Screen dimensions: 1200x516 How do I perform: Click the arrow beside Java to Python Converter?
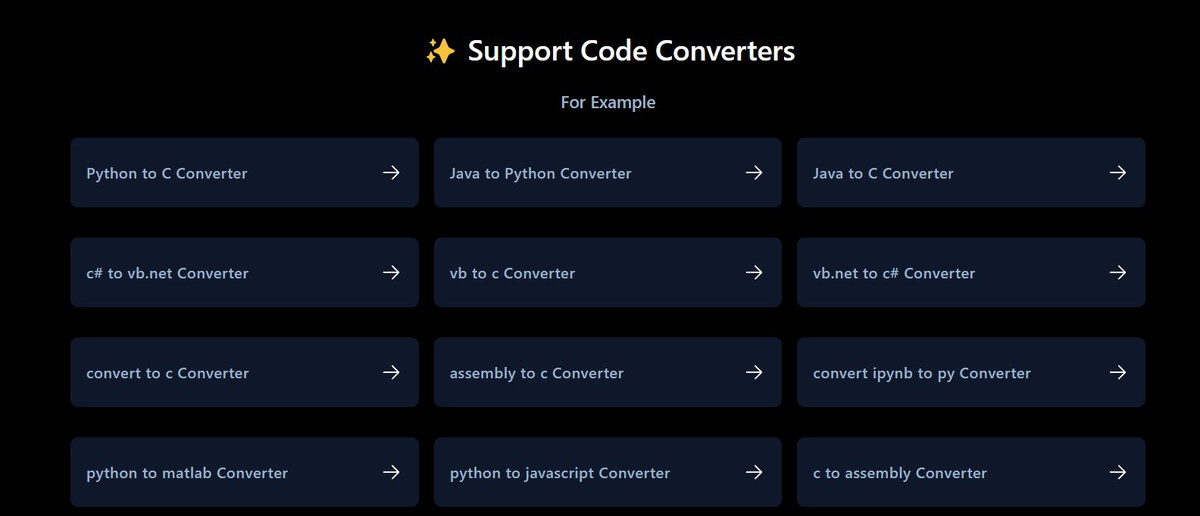coord(754,173)
